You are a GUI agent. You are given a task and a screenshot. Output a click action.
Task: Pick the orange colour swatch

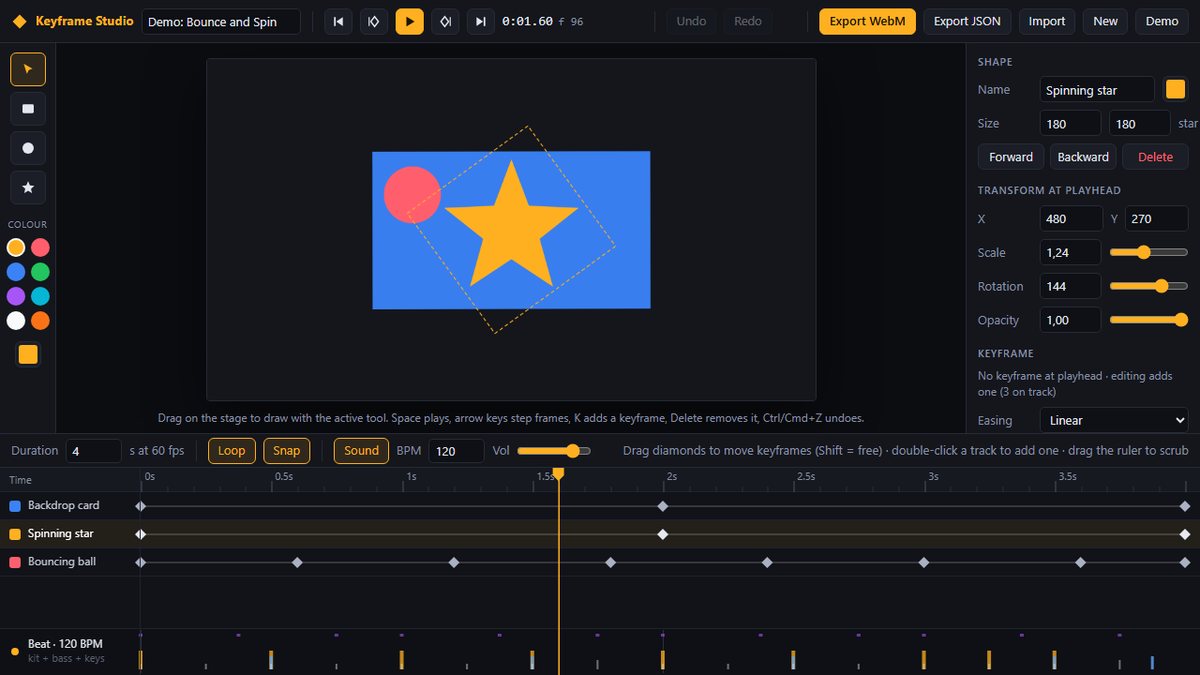tap(40, 321)
